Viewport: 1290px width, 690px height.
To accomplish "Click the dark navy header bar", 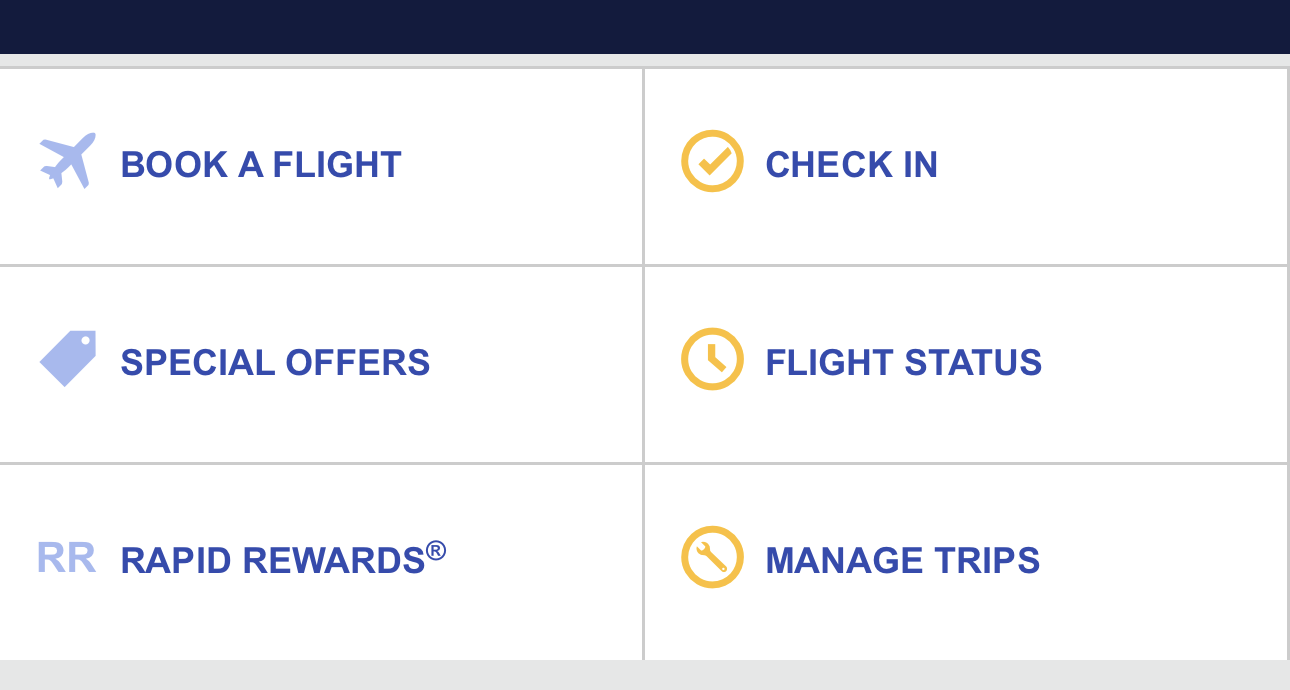I will click(x=645, y=27).
